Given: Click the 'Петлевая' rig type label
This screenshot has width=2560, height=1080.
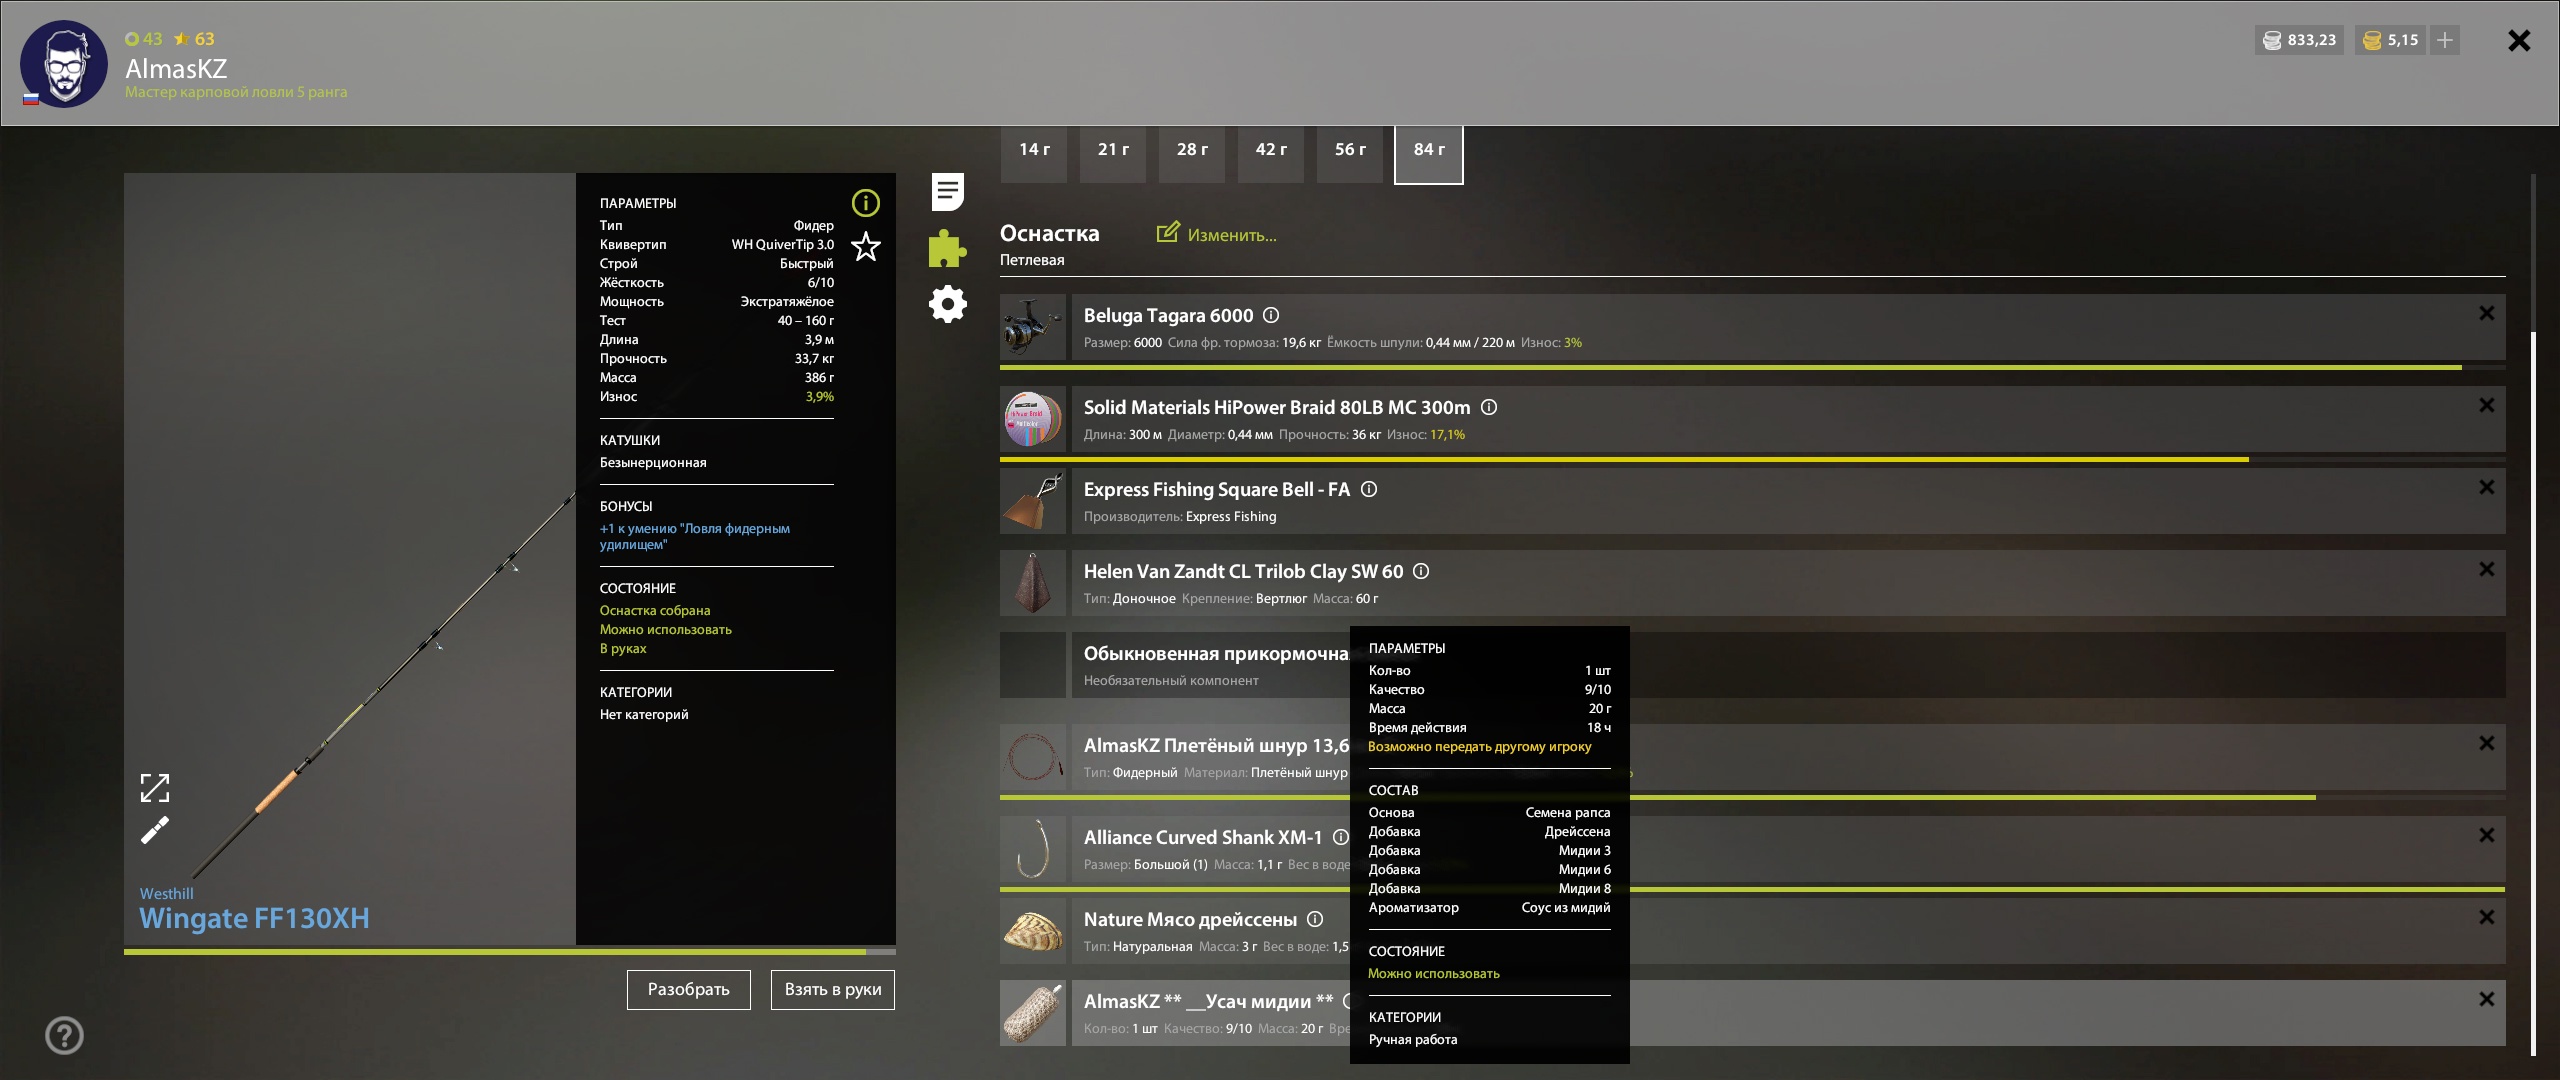Looking at the screenshot, I should [x=1032, y=260].
